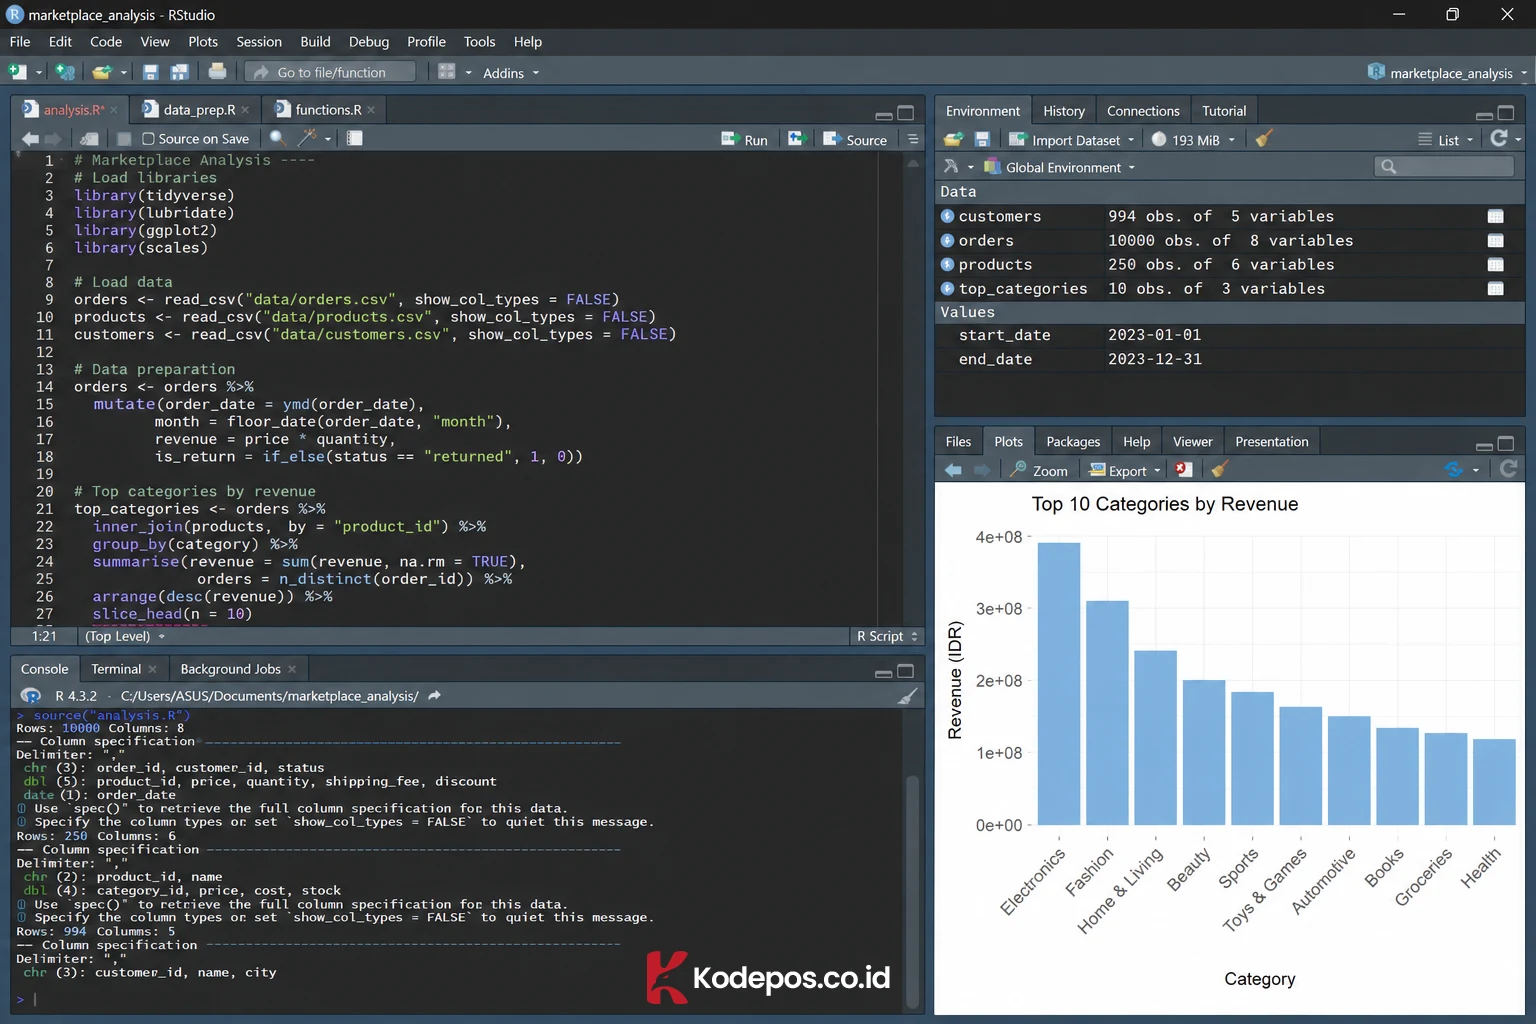Image resolution: width=1536 pixels, height=1024 pixels.
Task: Open the Export plot dropdown
Action: coord(1125,470)
